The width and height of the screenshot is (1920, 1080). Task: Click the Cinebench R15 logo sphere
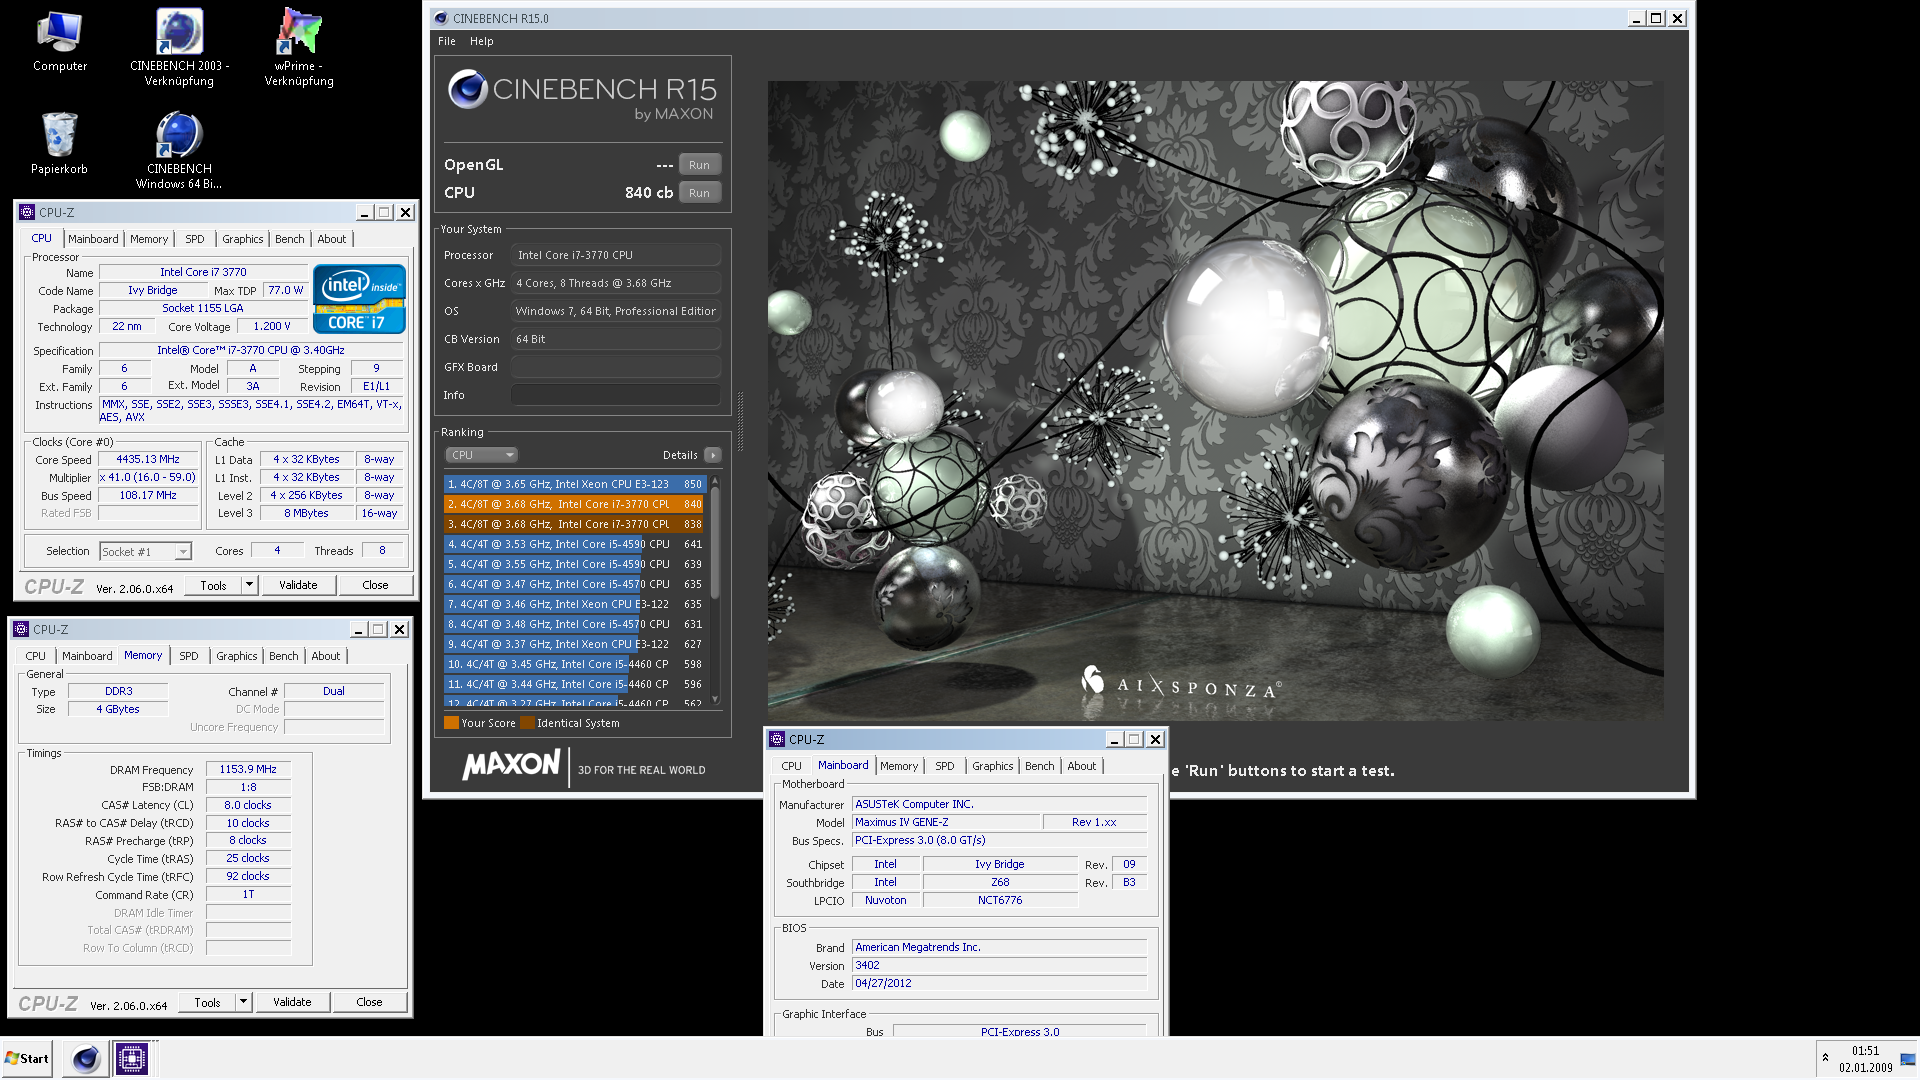(467, 89)
